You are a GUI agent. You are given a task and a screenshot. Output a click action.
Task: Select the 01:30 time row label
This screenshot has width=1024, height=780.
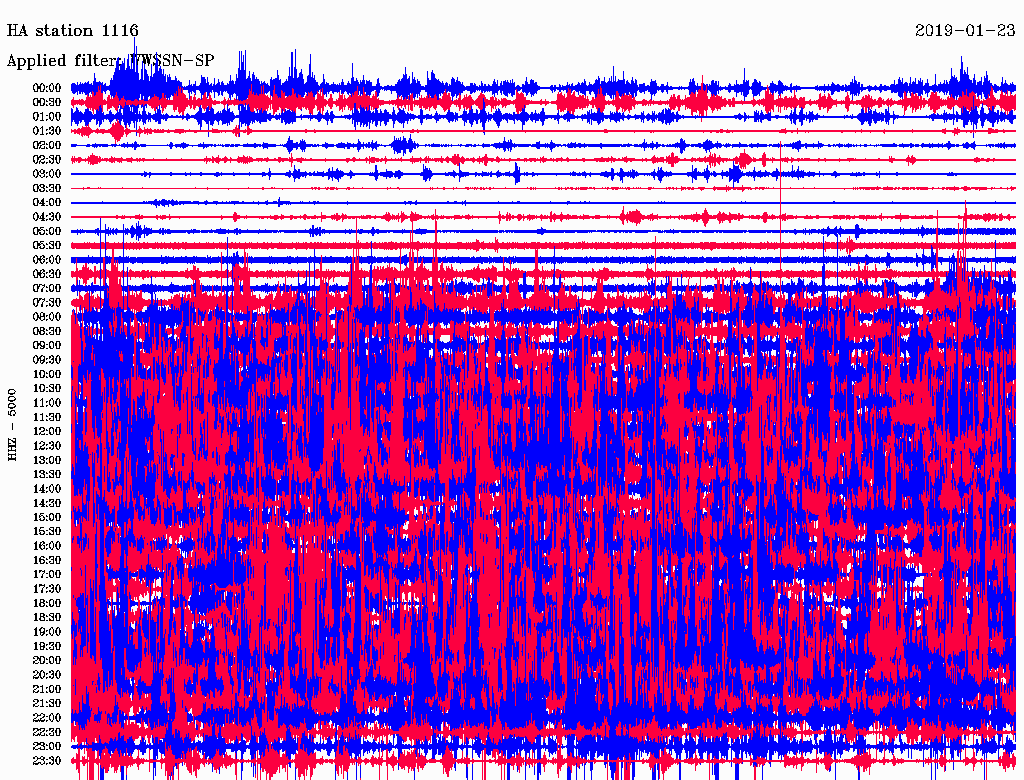pyautogui.click(x=47, y=131)
